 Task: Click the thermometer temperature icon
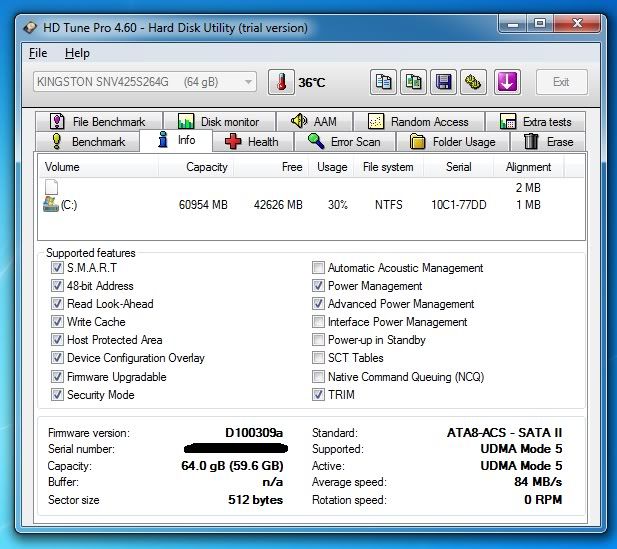pos(281,82)
